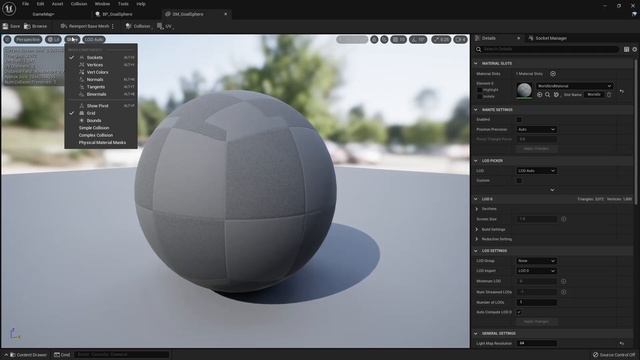Viewport: 640px width, 360px height.
Task: Open LOD Picker LOD Auto dropdown
Action: point(536,171)
